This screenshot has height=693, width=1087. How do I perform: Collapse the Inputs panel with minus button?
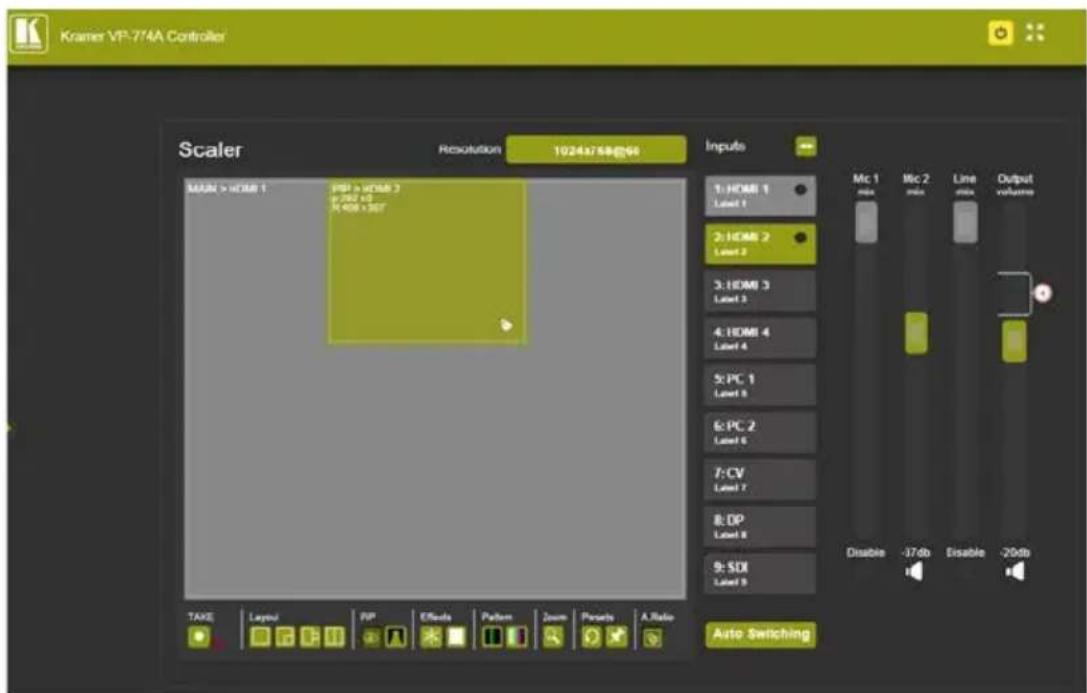pyautogui.click(x=806, y=146)
